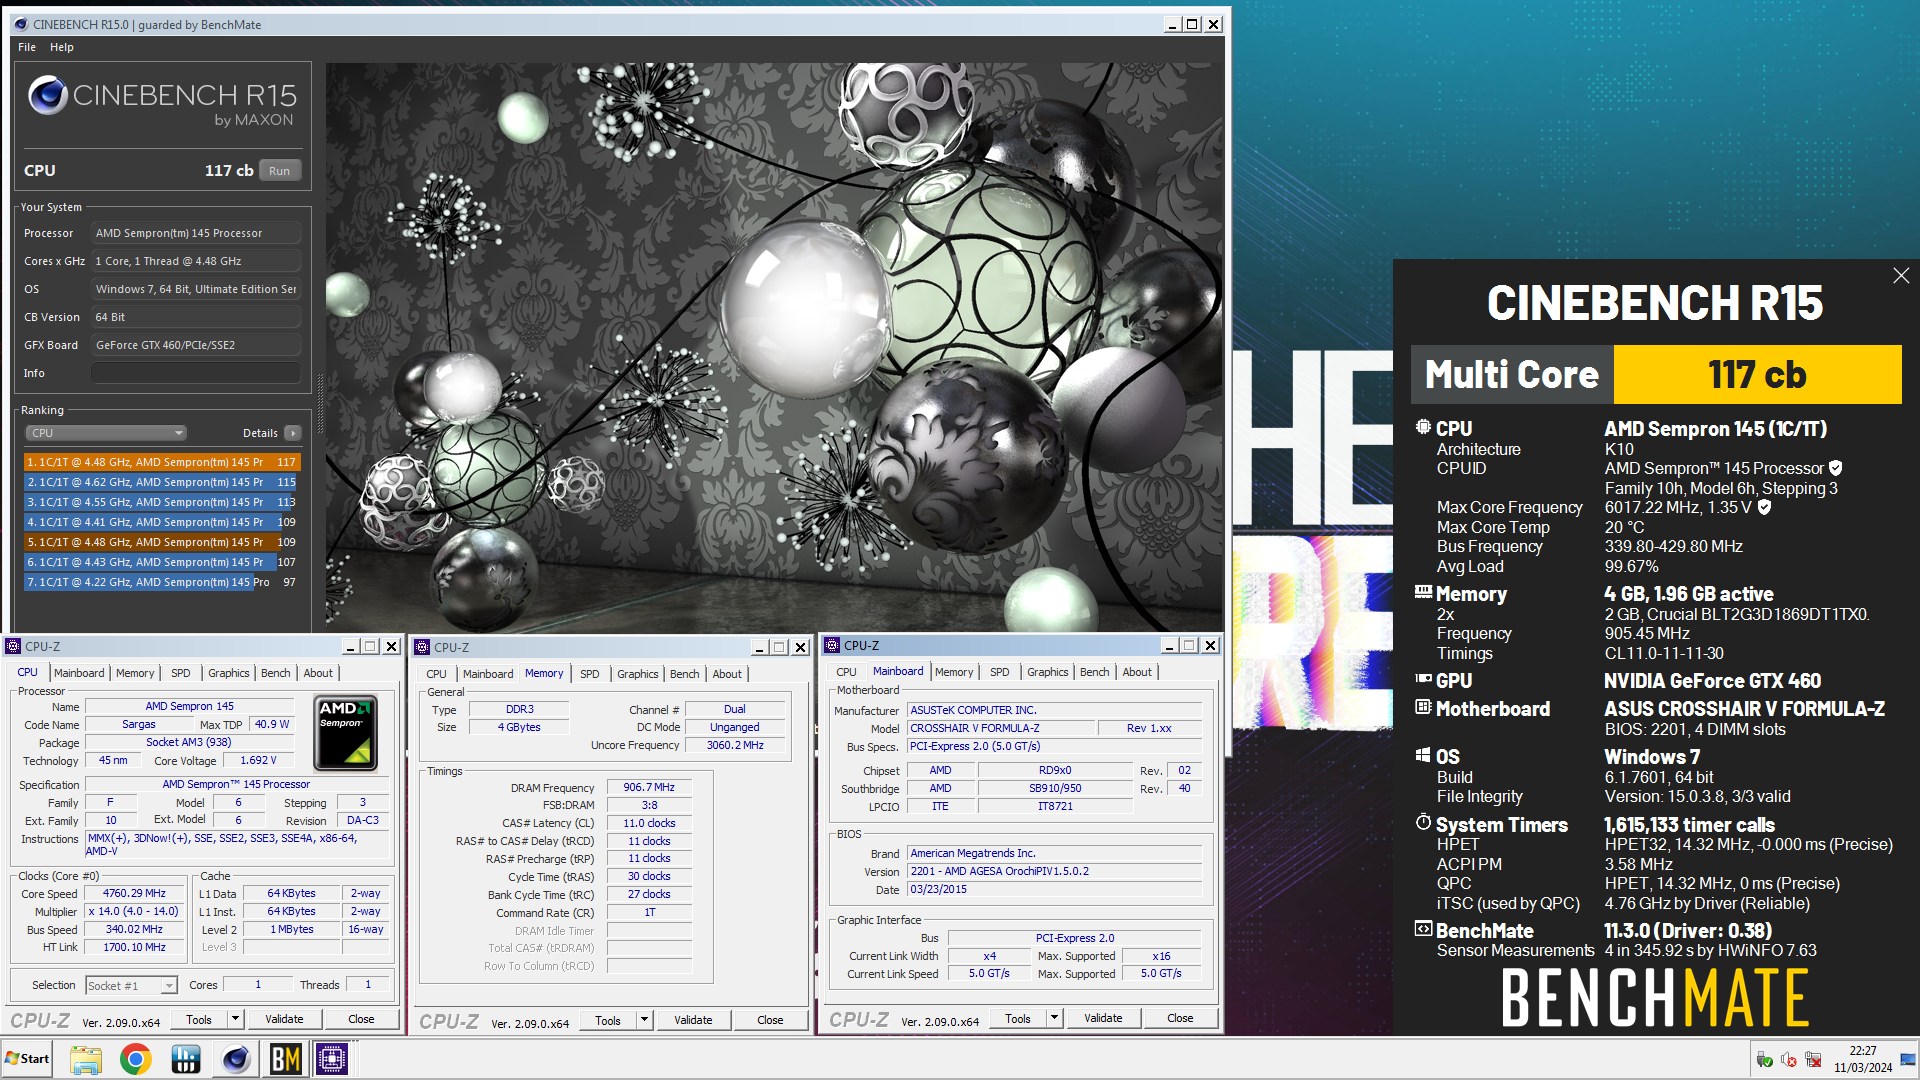1920x1080 pixels.
Task: Click BIOS Date value 03/23/2015
Action: point(1054,890)
